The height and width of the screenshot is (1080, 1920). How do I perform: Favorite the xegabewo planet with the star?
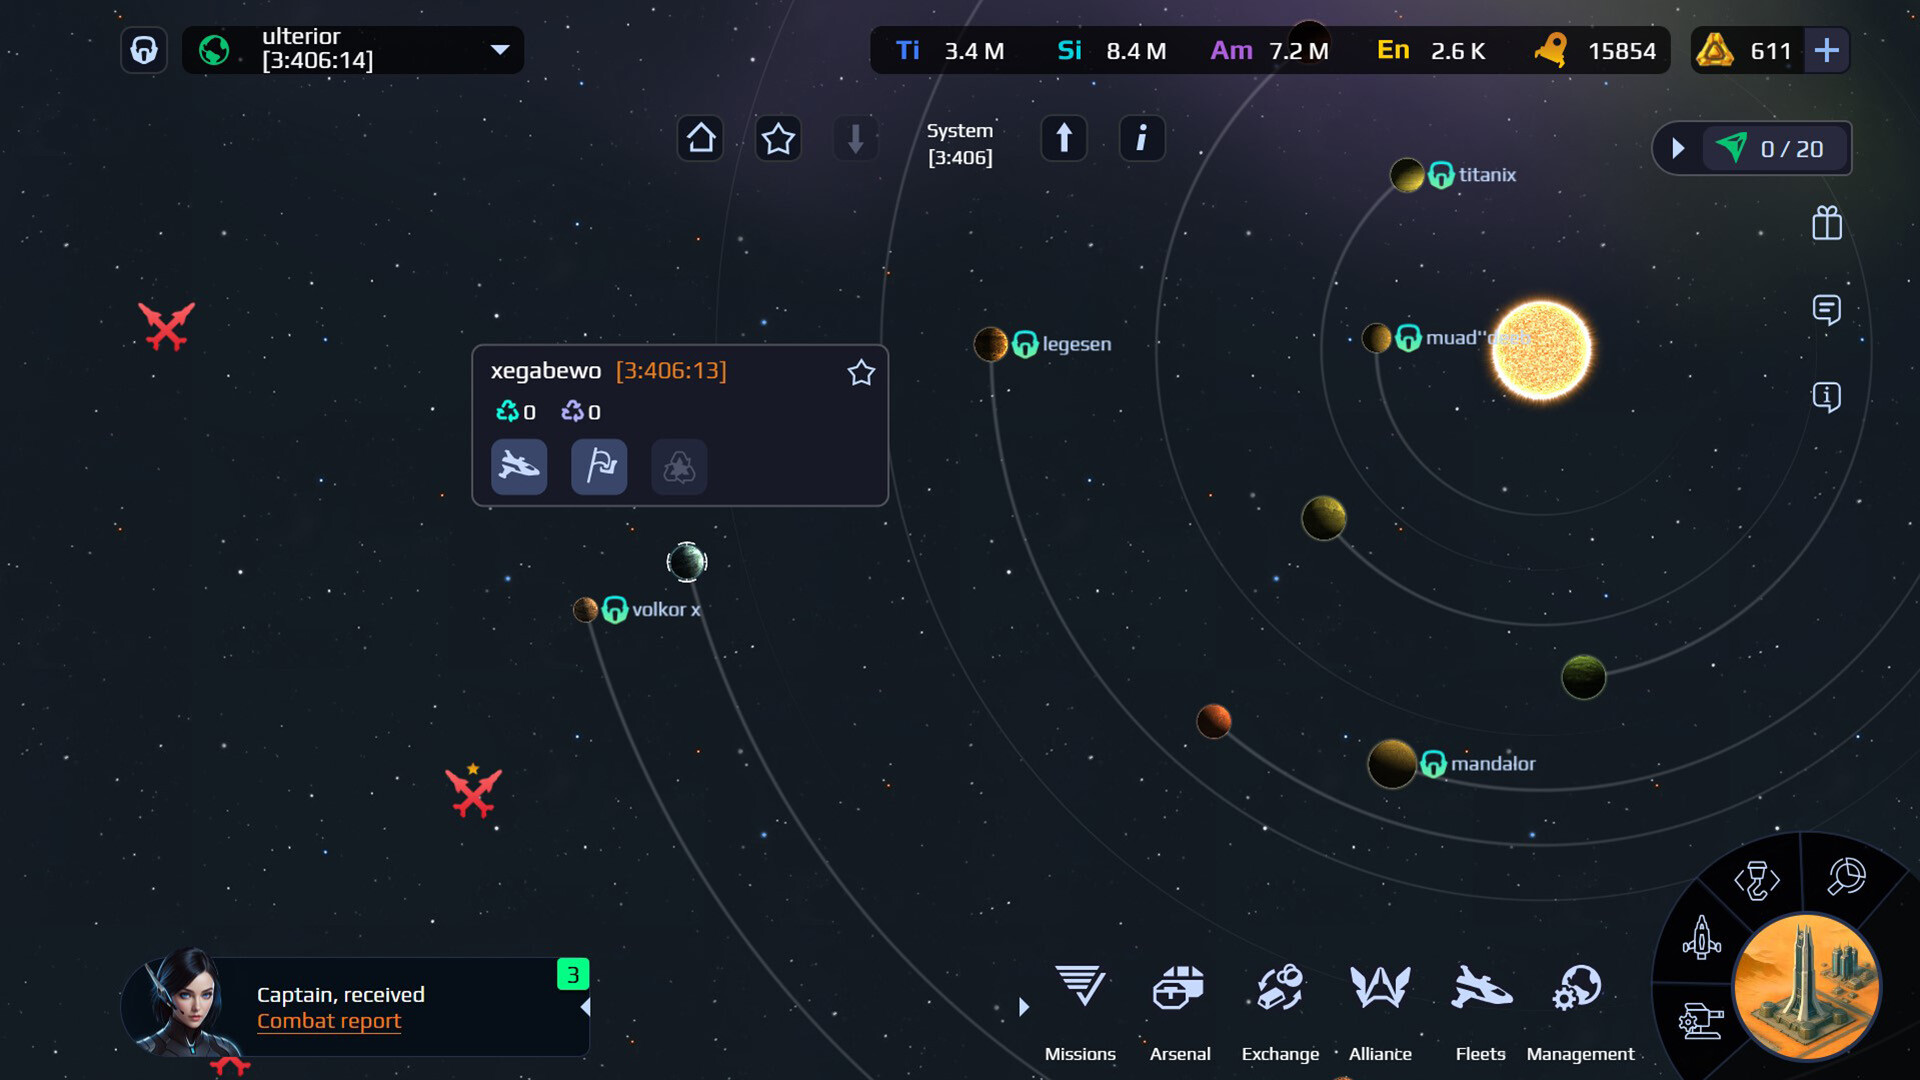tap(861, 372)
